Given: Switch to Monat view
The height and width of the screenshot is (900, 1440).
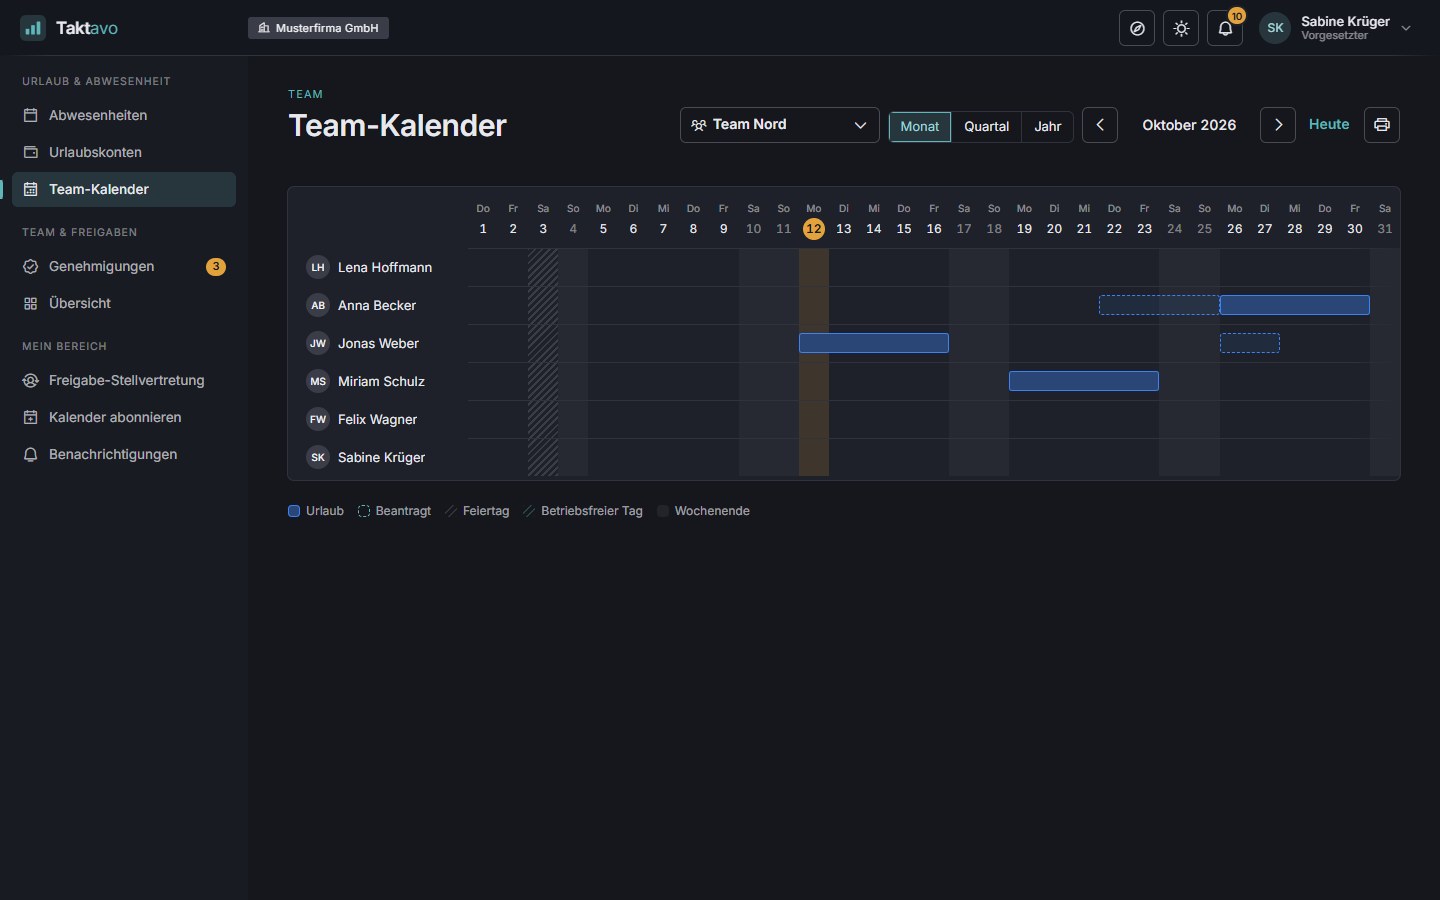Looking at the screenshot, I should [x=920, y=126].
